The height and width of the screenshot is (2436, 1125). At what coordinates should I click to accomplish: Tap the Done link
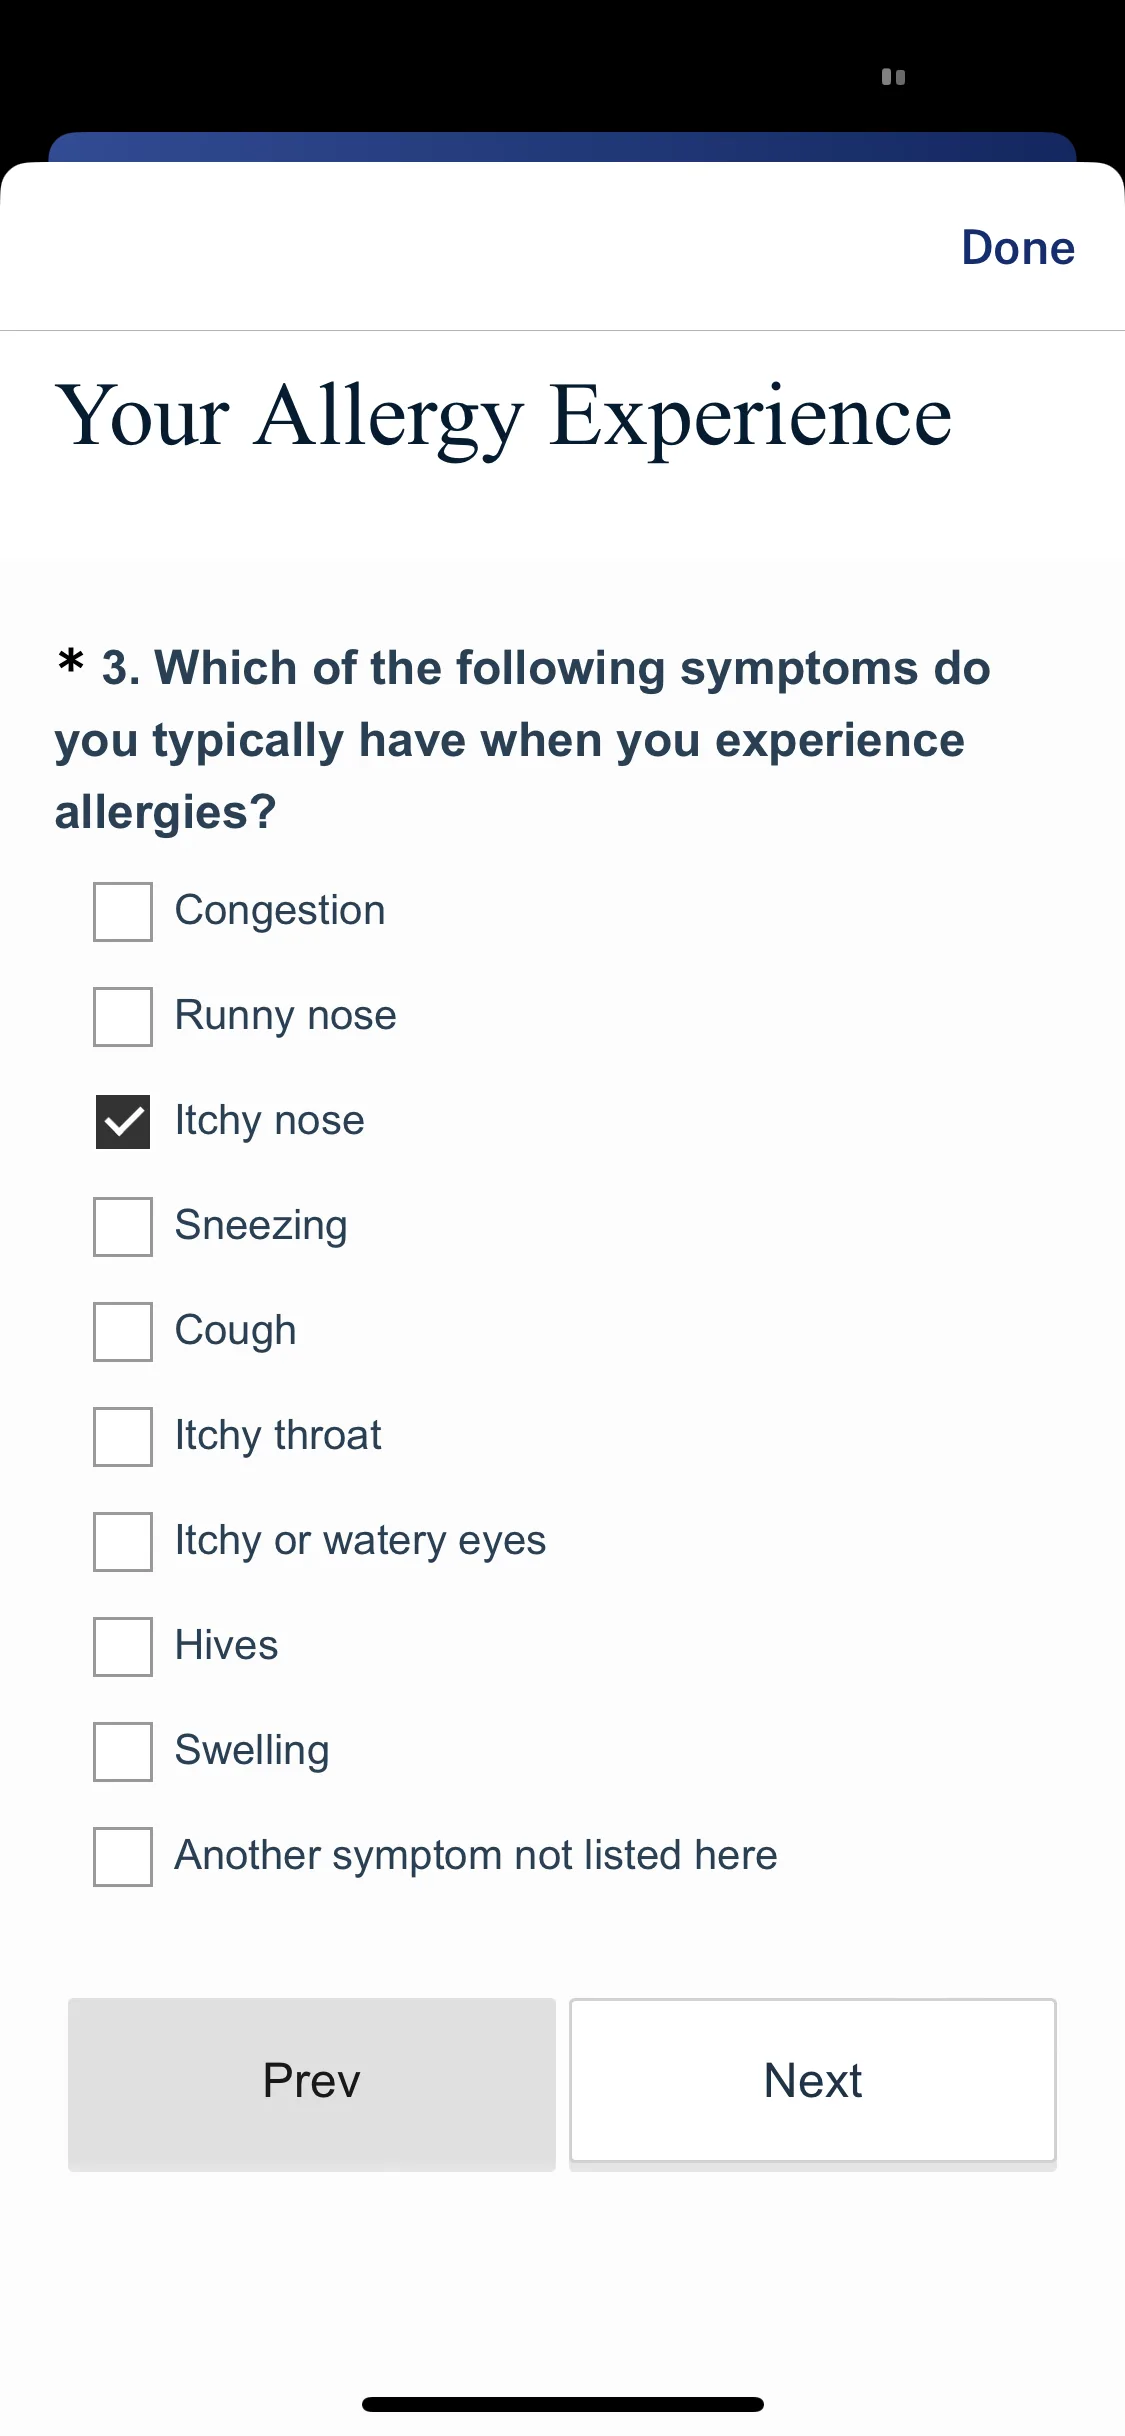click(x=1018, y=247)
